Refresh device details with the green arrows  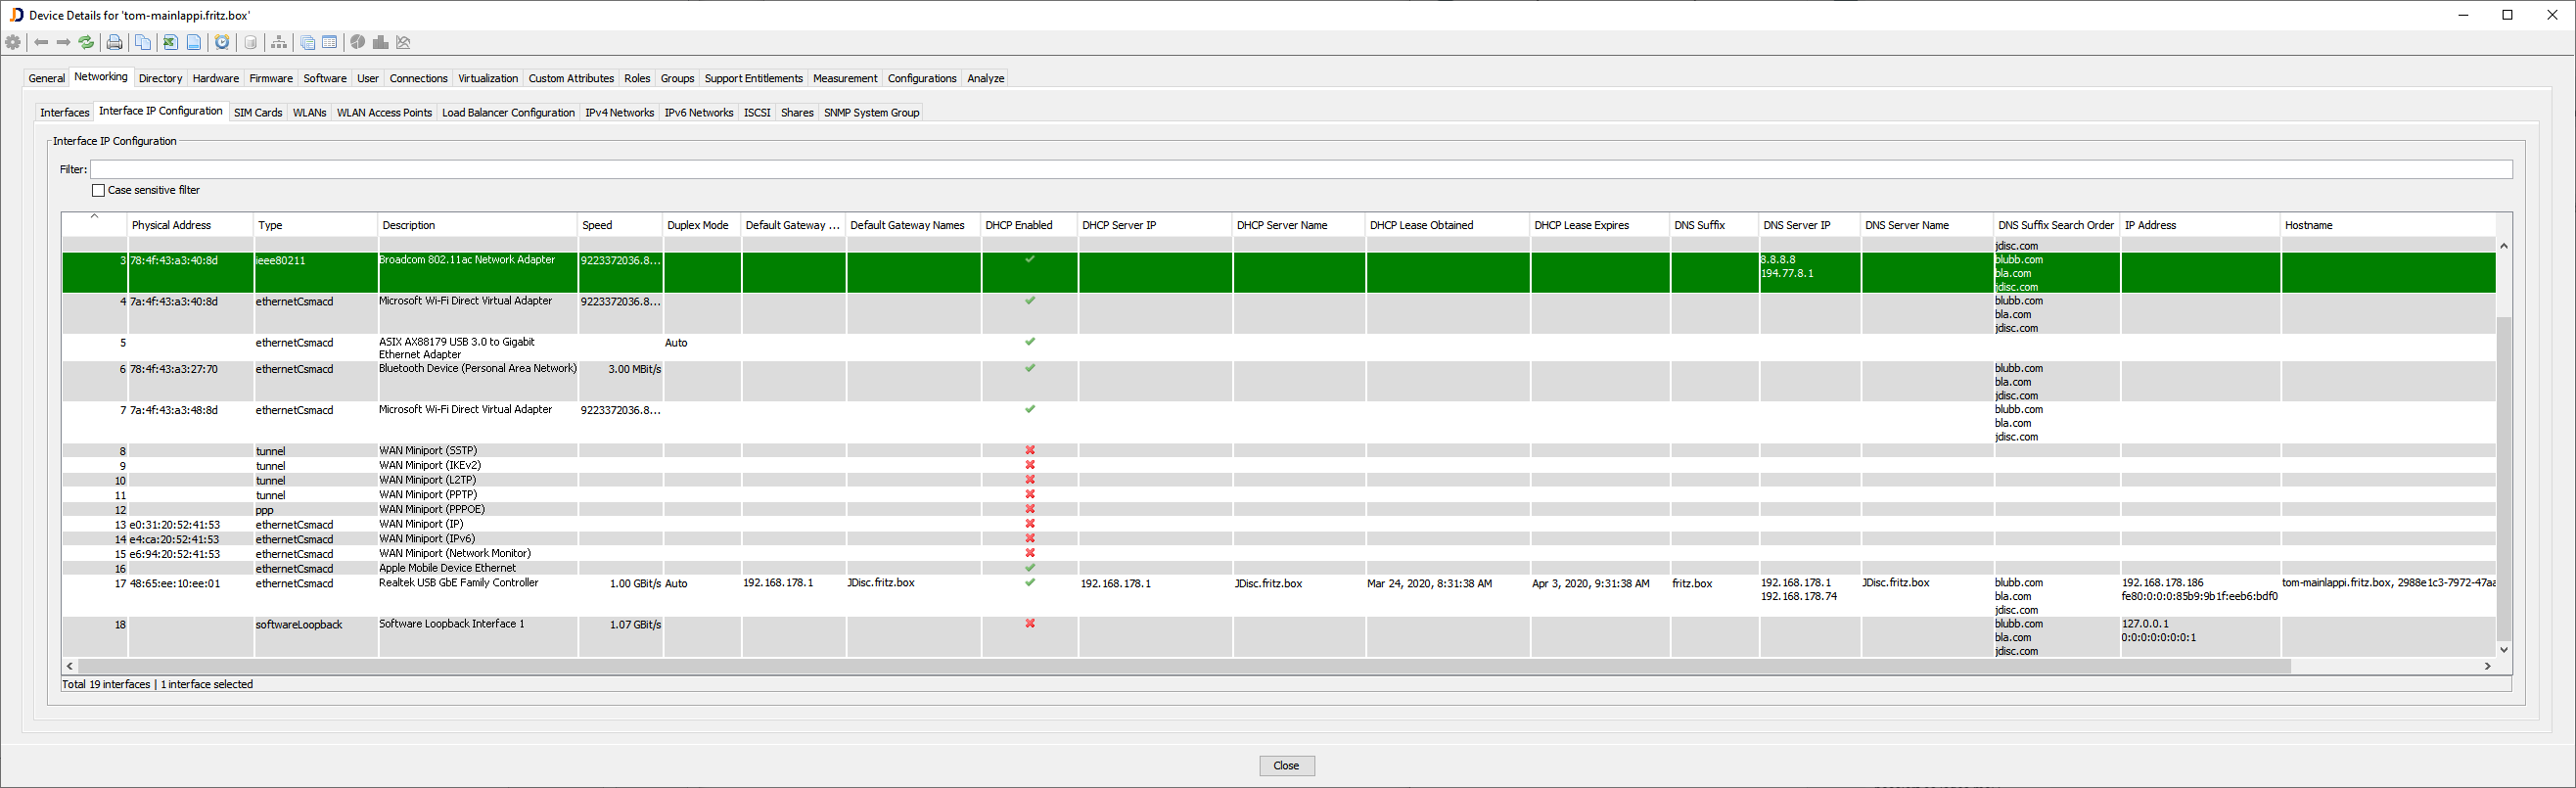tap(86, 42)
